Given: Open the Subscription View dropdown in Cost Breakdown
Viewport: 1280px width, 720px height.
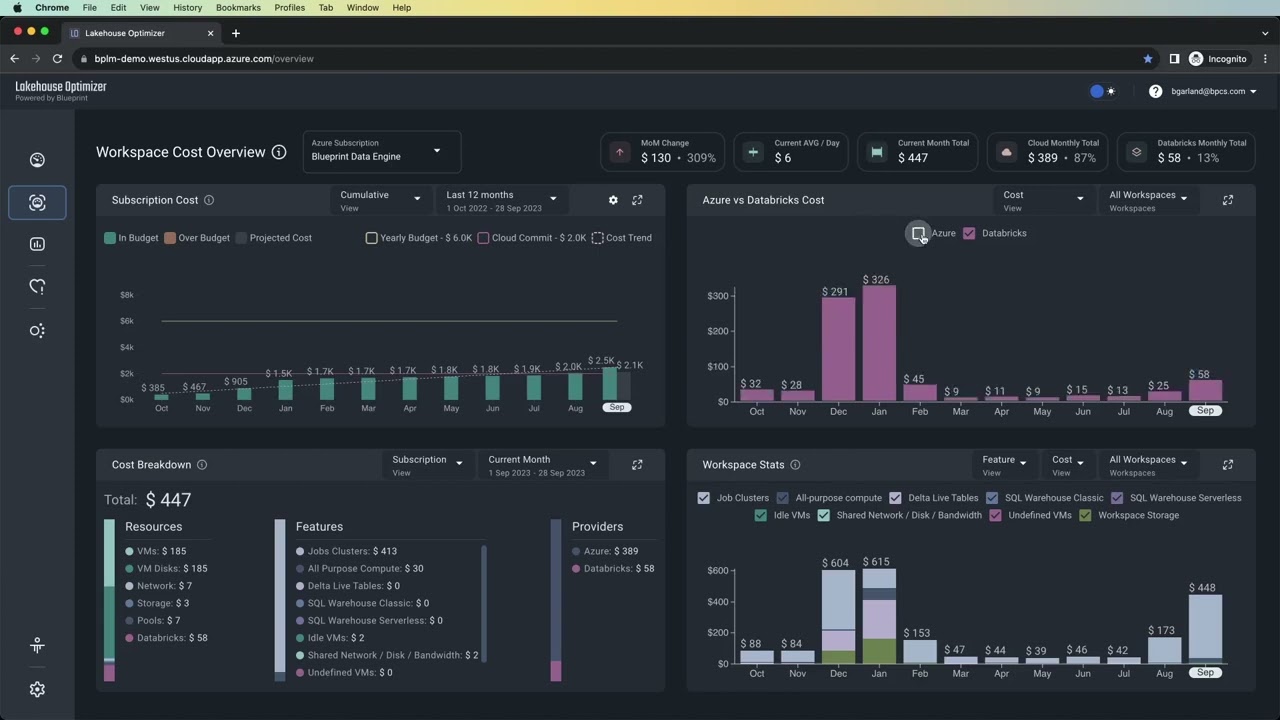Looking at the screenshot, I should [427, 465].
